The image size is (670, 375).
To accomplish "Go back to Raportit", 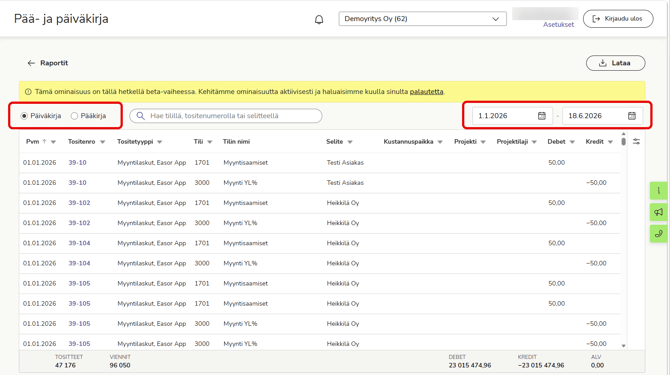I will [54, 63].
